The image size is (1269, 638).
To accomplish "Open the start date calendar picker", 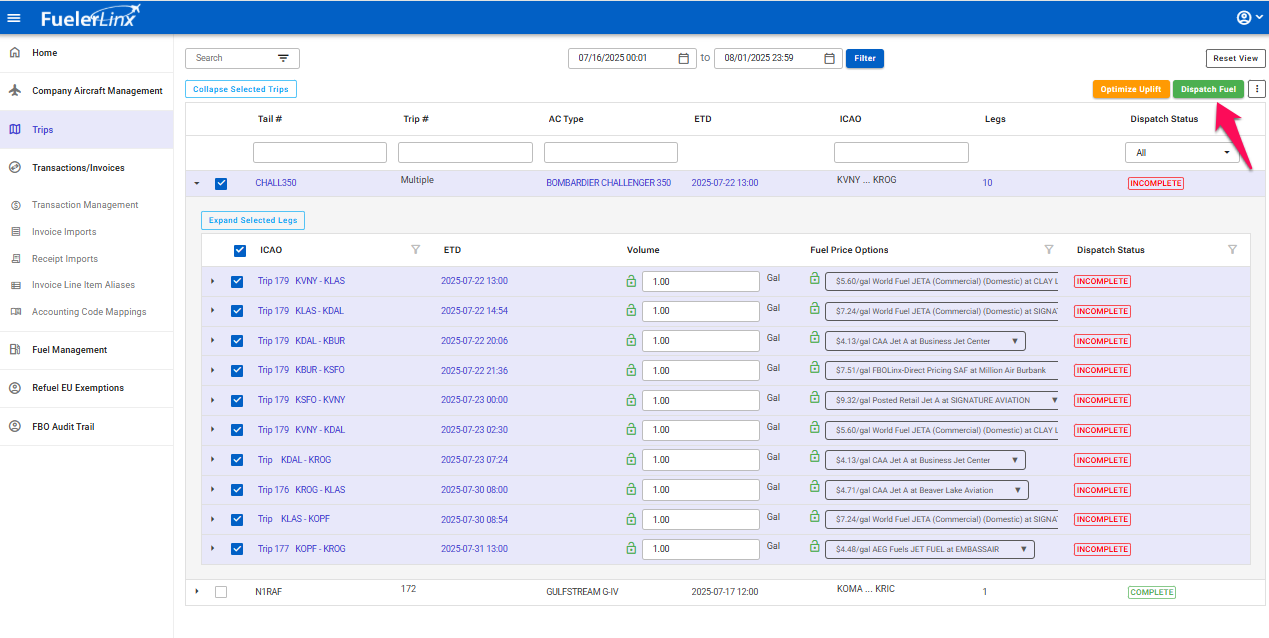I will point(684,58).
